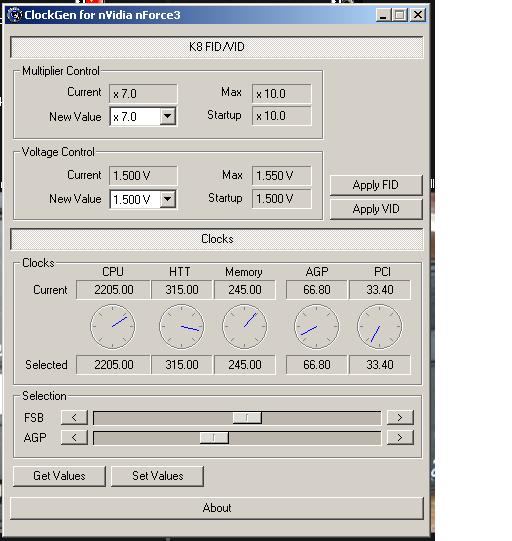Collapse the K8 FID/VID section header
The width and height of the screenshot is (512, 541).
(217, 47)
